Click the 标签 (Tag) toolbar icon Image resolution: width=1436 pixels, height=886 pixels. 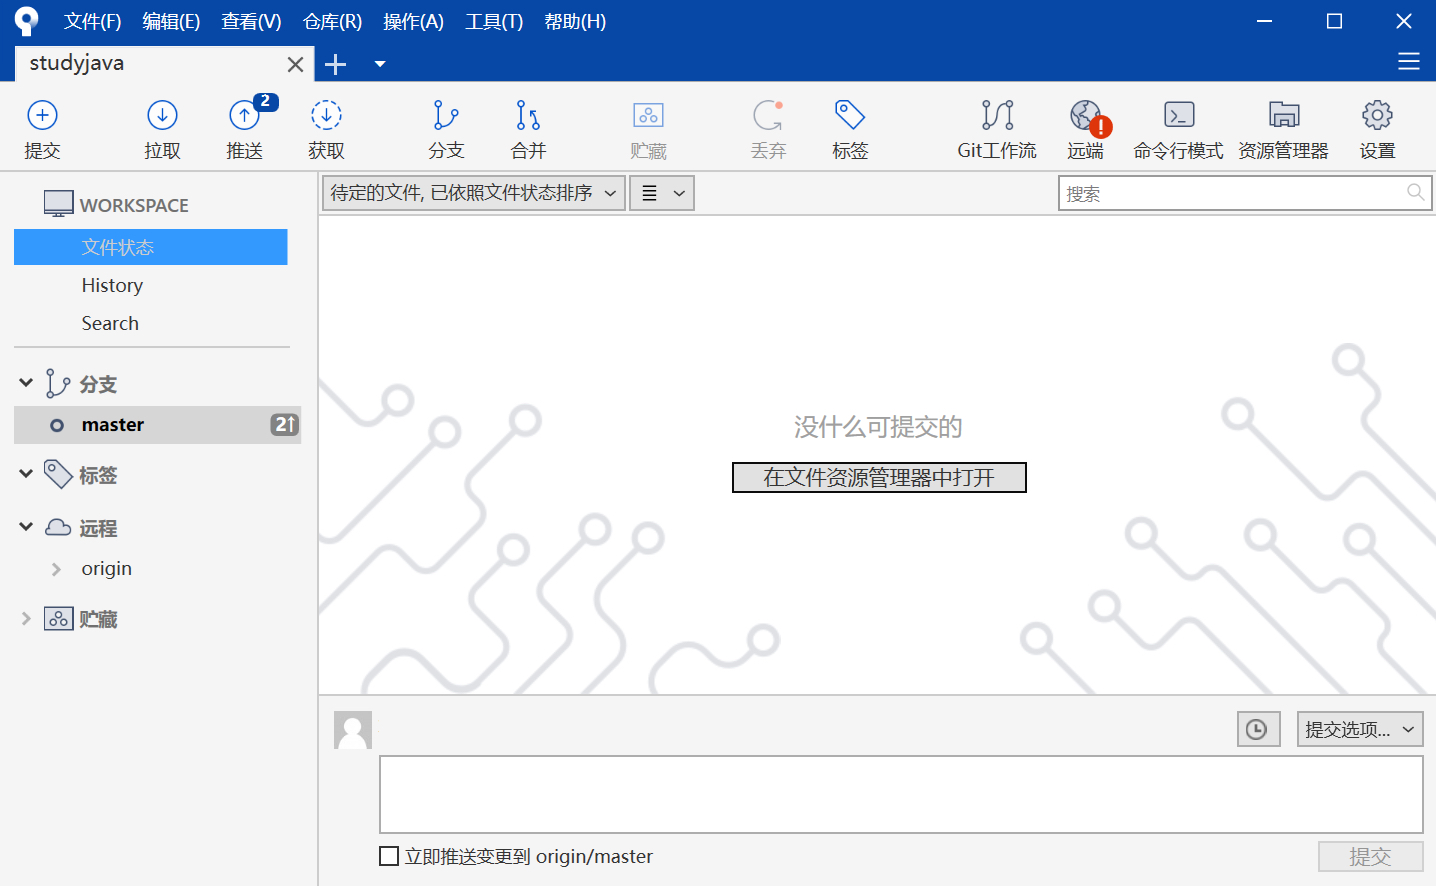click(850, 129)
